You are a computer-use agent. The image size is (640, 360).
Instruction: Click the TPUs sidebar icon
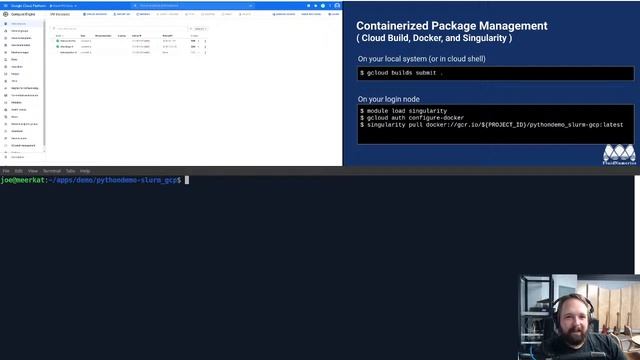[6, 81]
